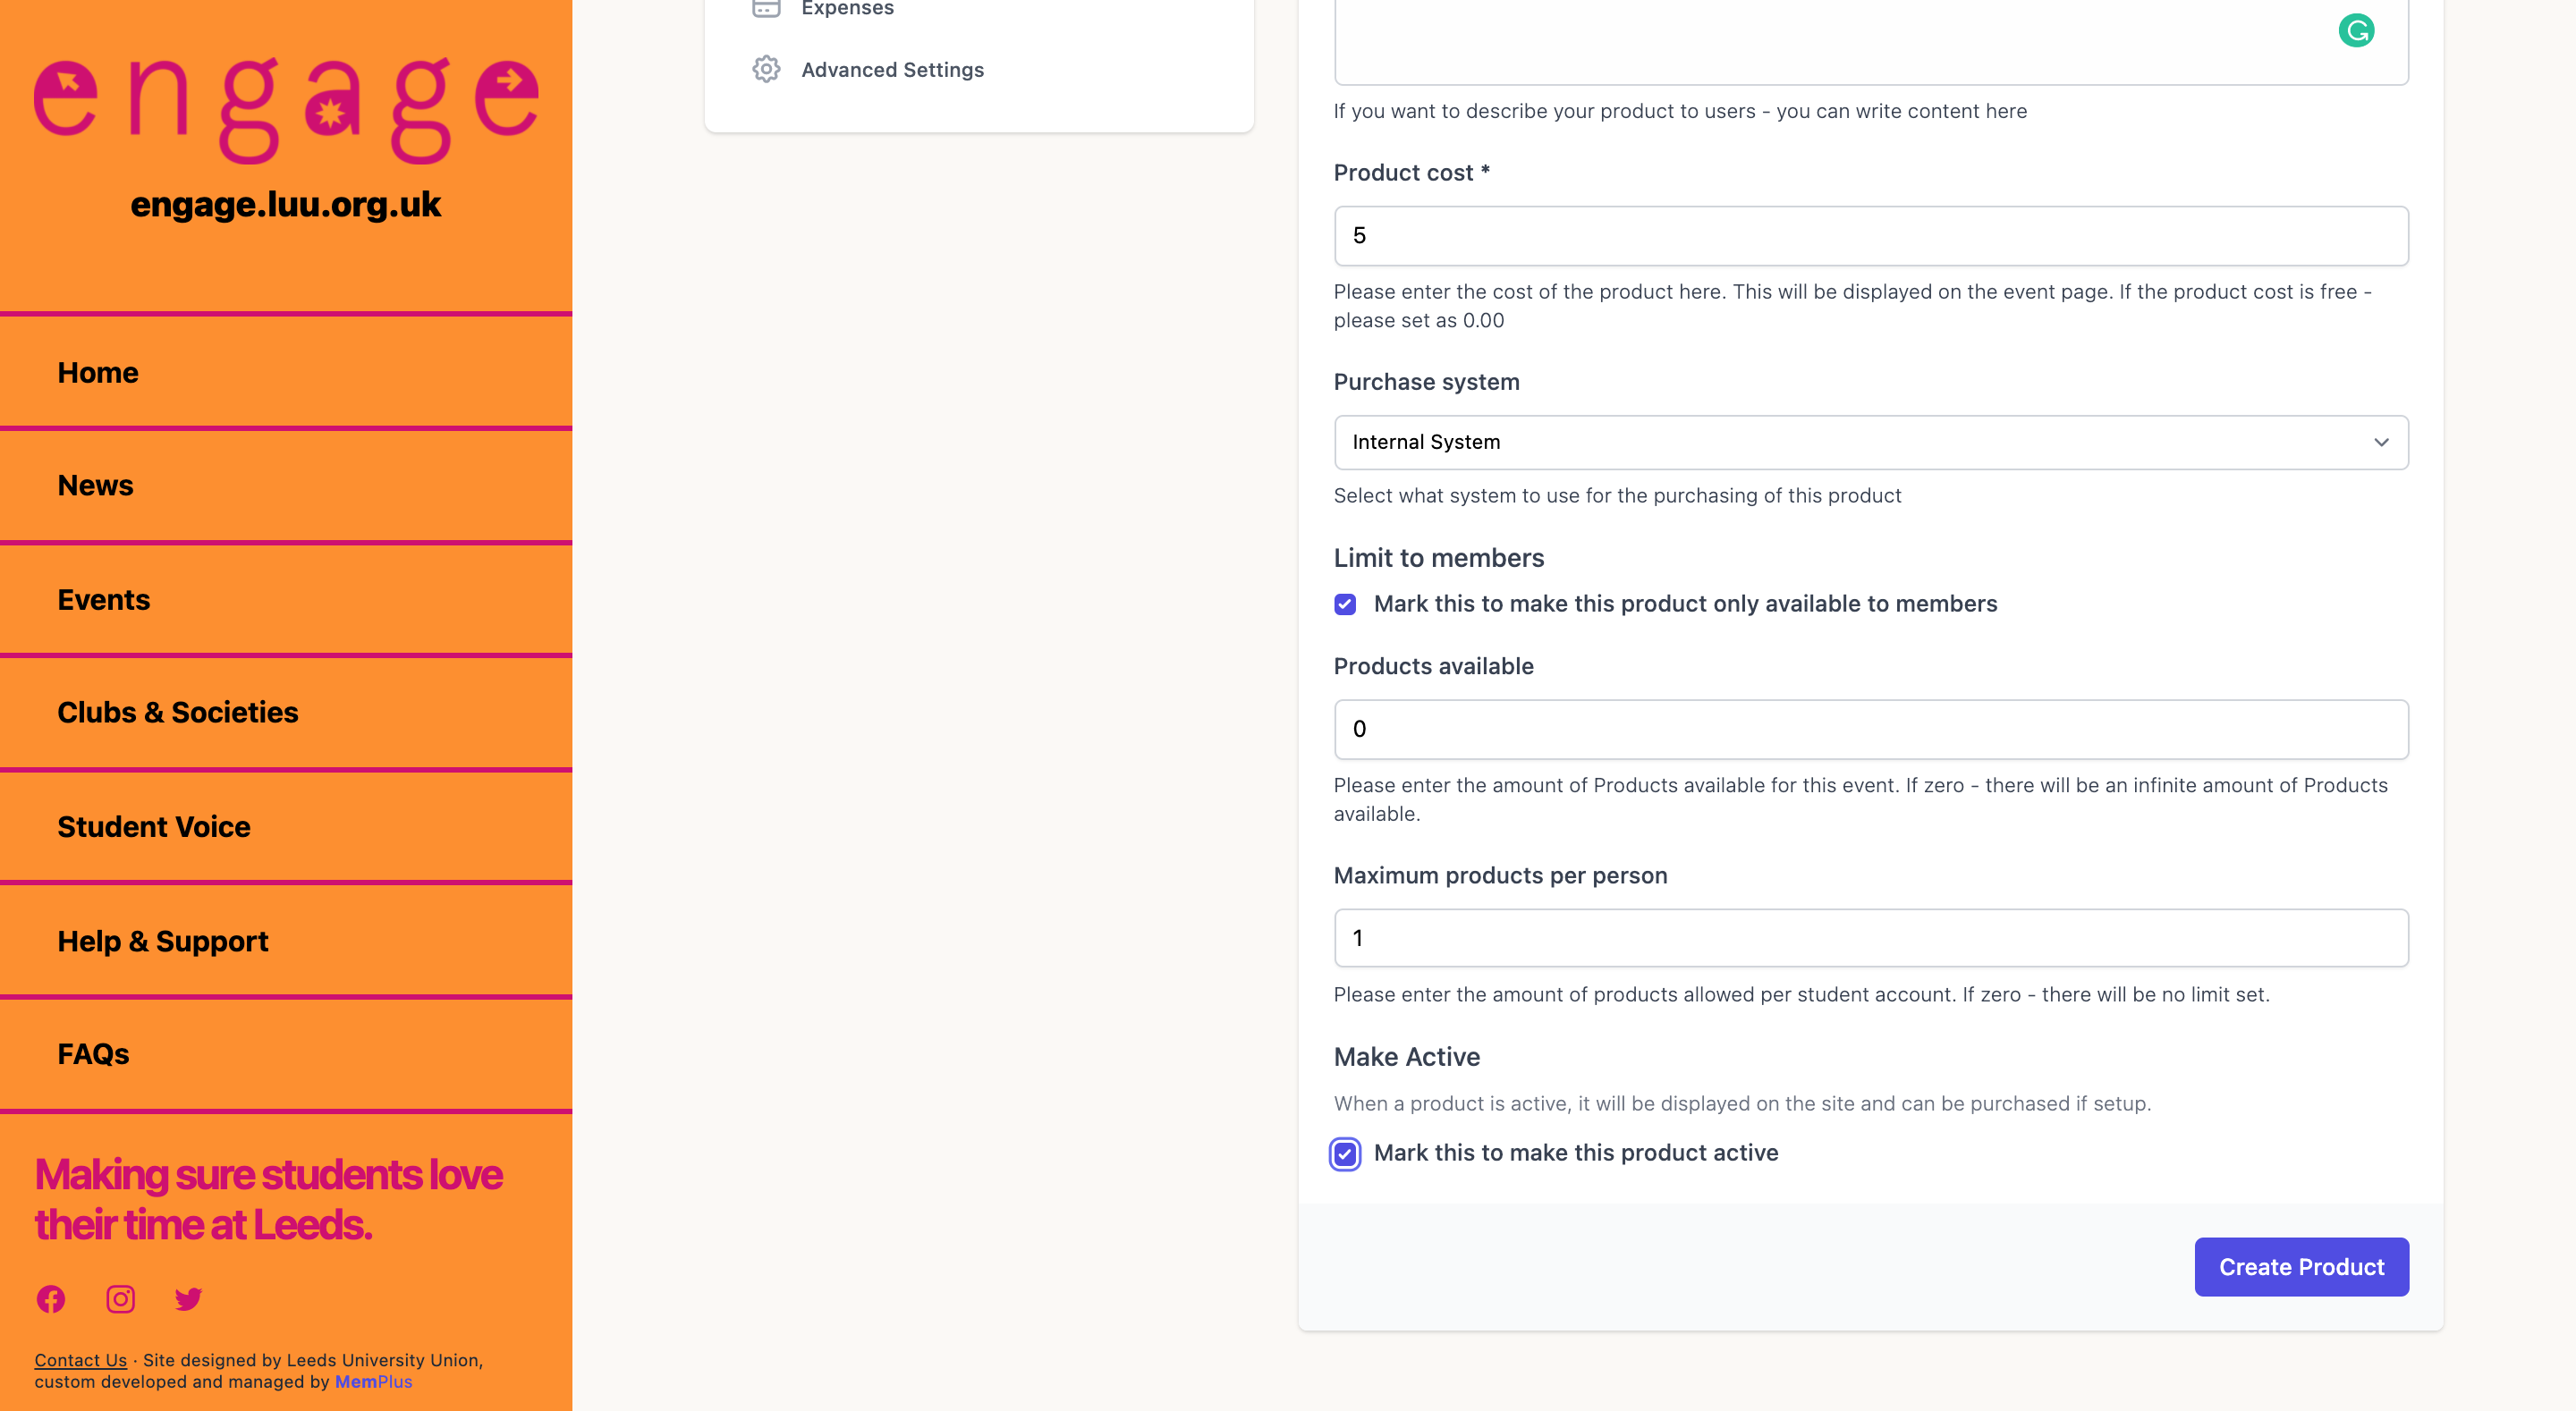Click the 'Products available' label
The image size is (2576, 1411).
[1433, 666]
